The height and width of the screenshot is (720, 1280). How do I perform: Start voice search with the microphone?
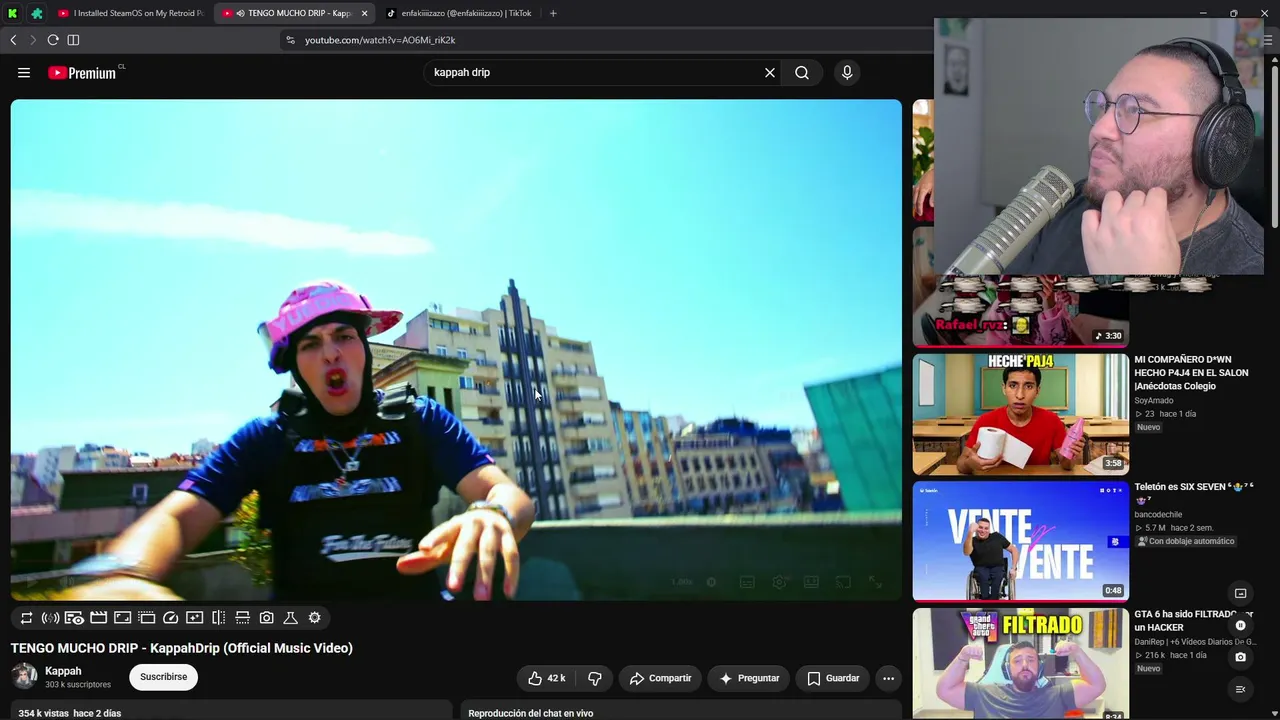[x=847, y=72]
